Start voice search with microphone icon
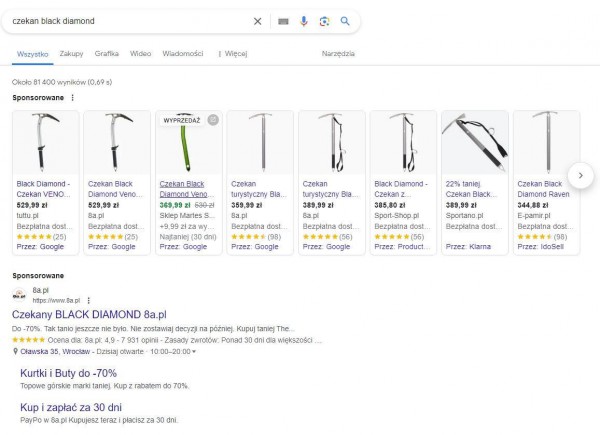Image resolution: width=600 pixels, height=435 pixels. pyautogui.click(x=304, y=21)
